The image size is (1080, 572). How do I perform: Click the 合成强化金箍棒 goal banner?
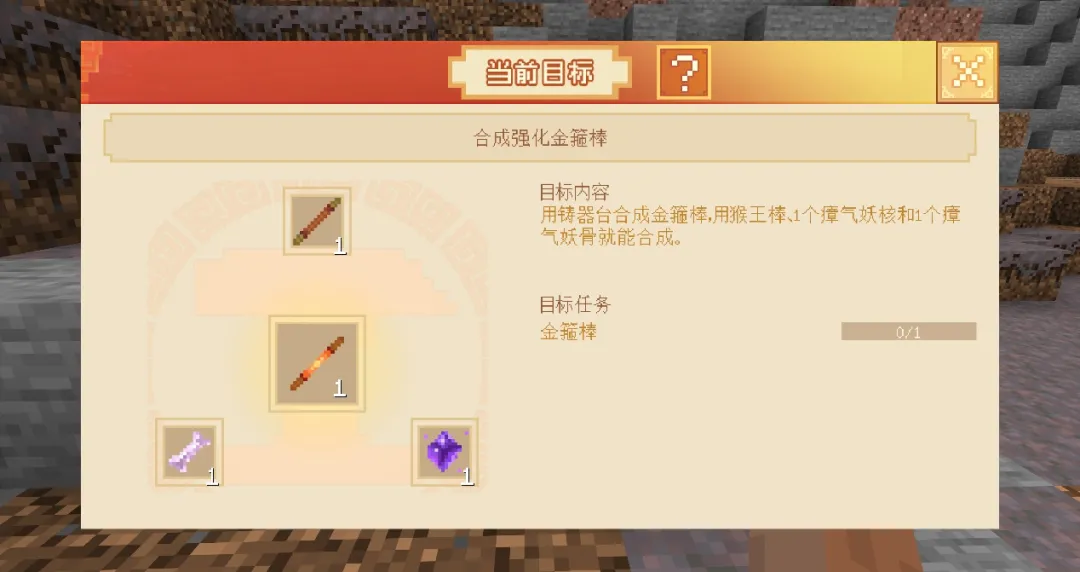pyautogui.click(x=540, y=138)
